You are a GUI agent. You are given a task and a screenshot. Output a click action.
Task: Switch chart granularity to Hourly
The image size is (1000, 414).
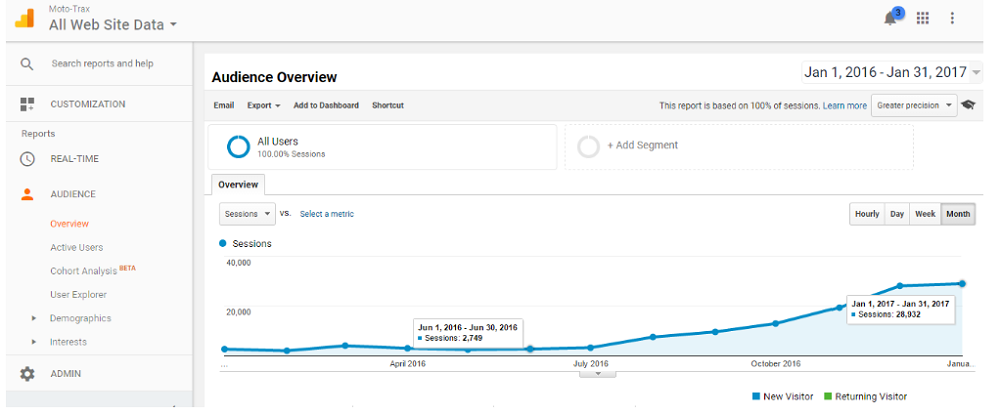(x=866, y=214)
